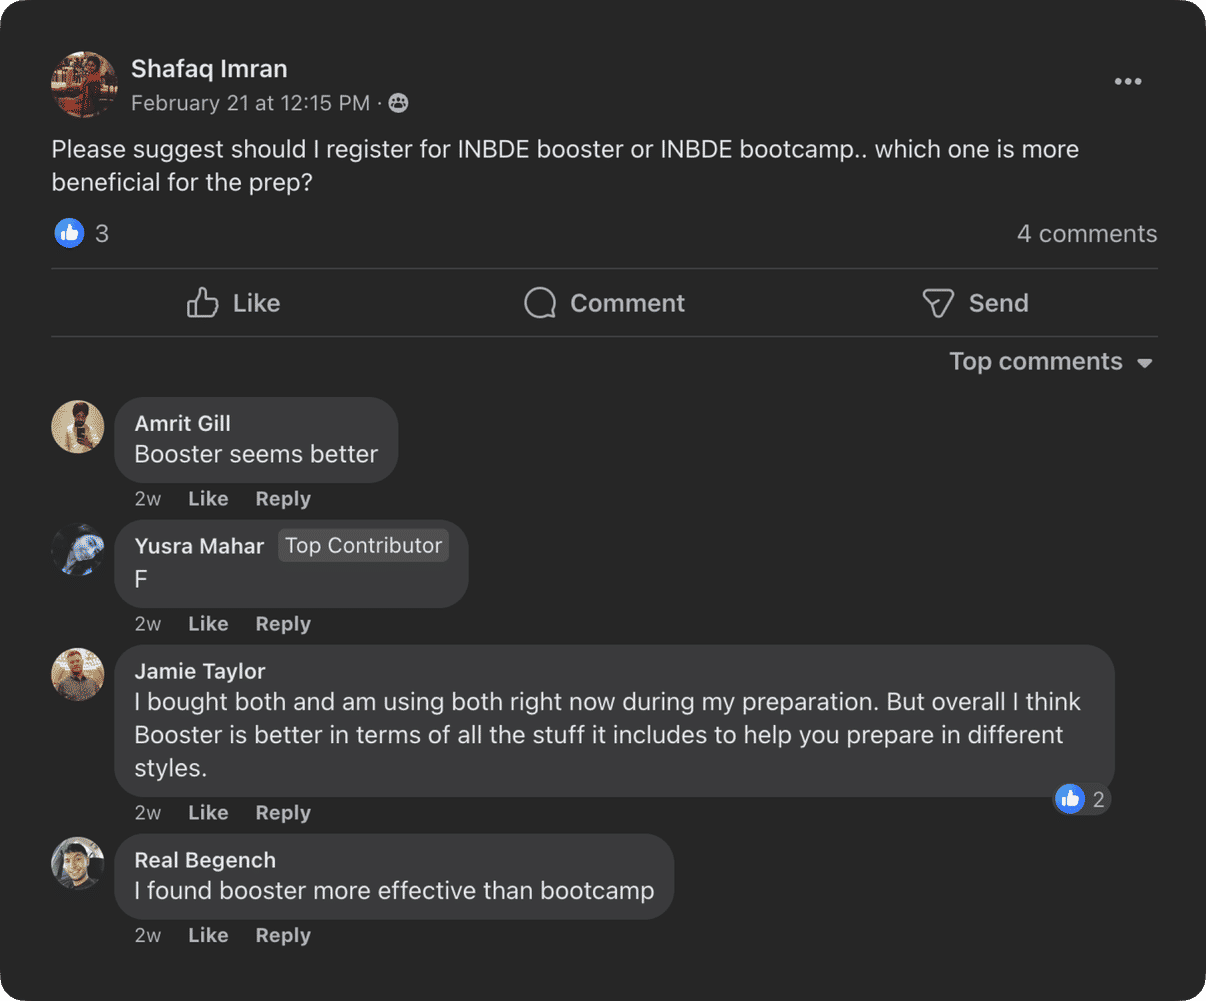Toggle like on Jamie Taylor's comment

coord(207,812)
